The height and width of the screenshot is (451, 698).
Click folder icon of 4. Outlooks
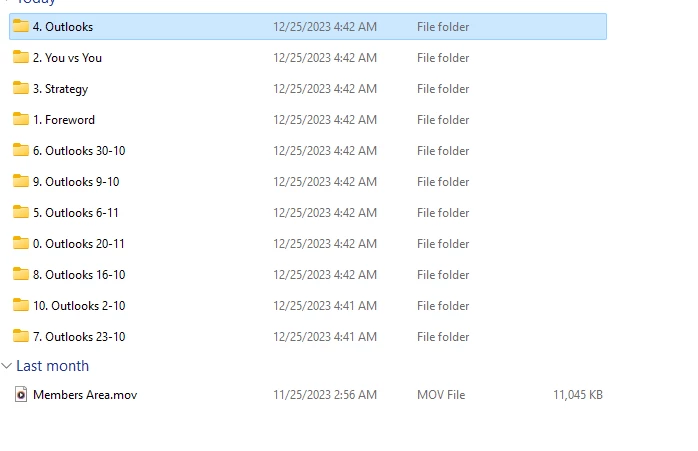coord(21,26)
